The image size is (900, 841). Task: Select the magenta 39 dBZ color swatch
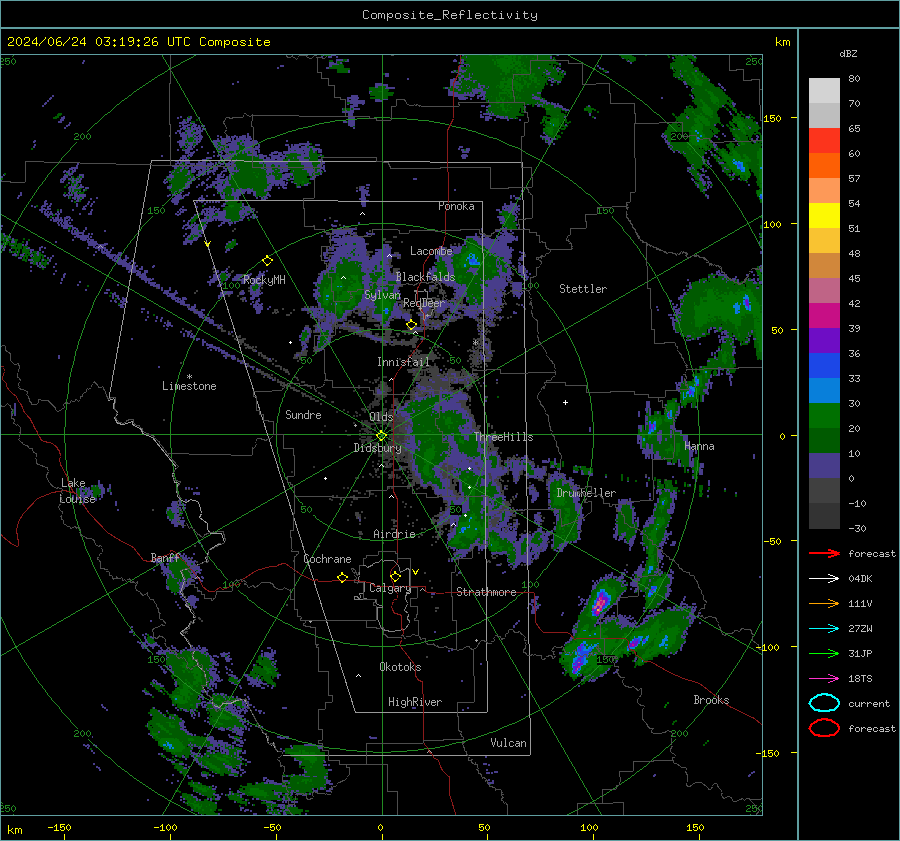pos(824,316)
